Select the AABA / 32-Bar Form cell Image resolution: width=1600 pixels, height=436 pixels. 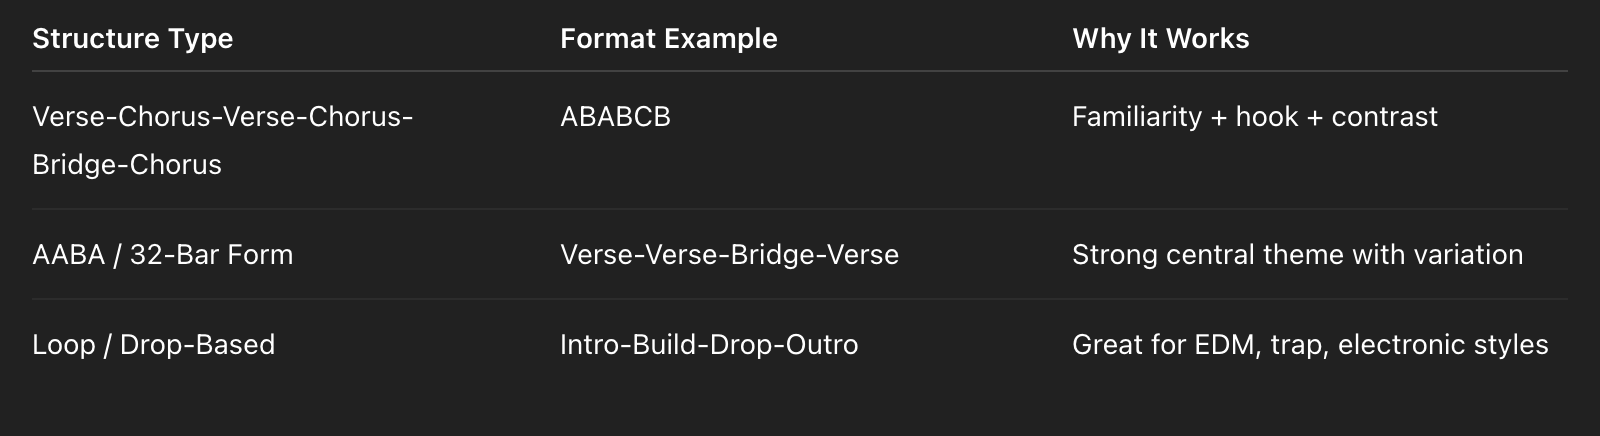point(163,255)
